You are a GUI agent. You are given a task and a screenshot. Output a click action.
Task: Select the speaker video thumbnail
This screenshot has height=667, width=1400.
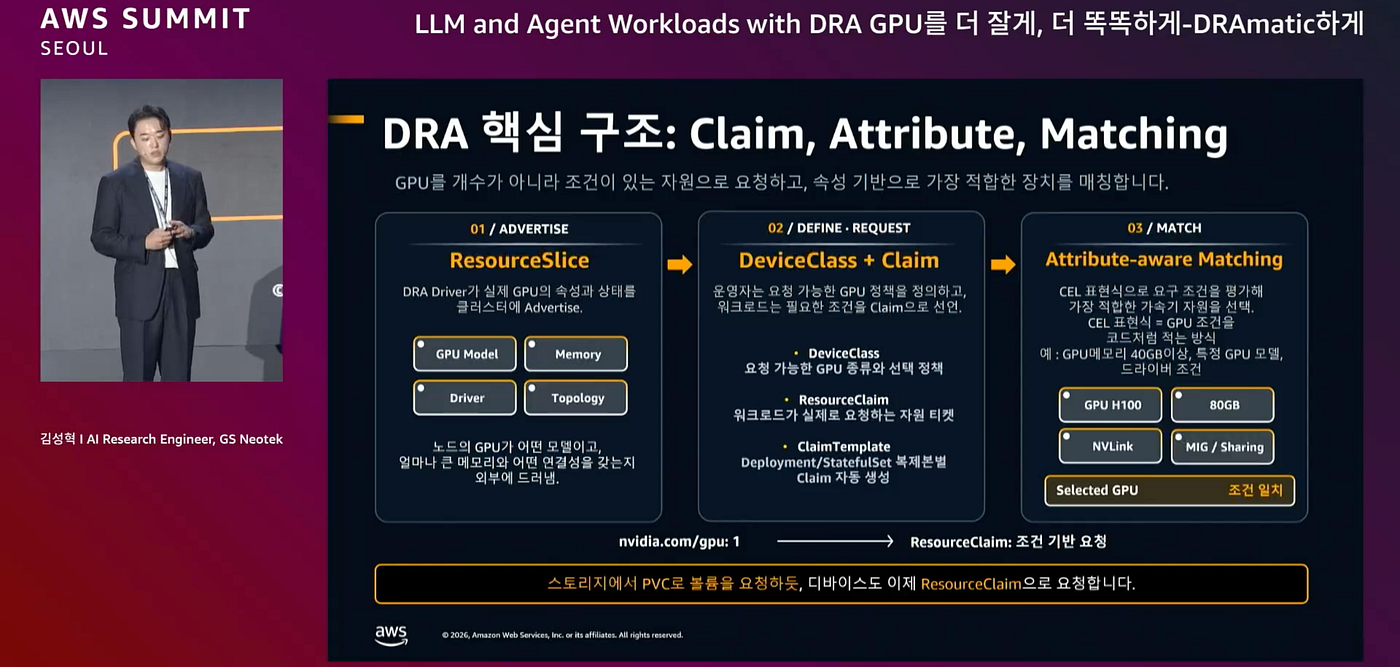161,230
